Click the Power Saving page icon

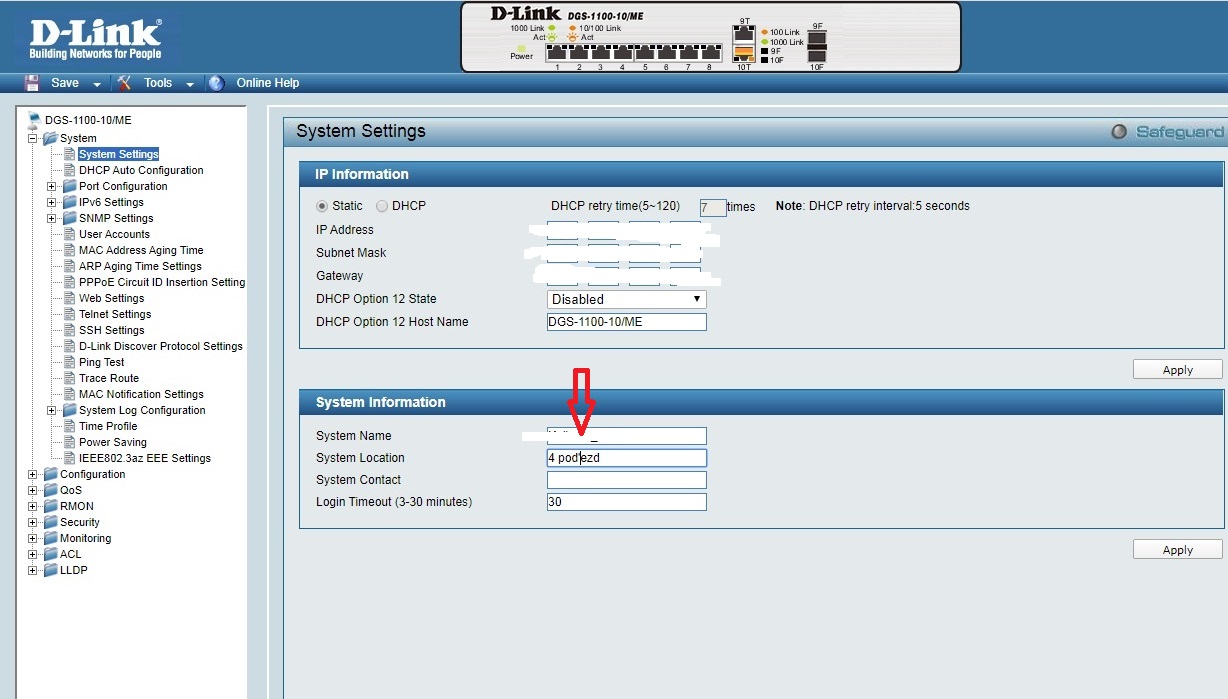70,442
